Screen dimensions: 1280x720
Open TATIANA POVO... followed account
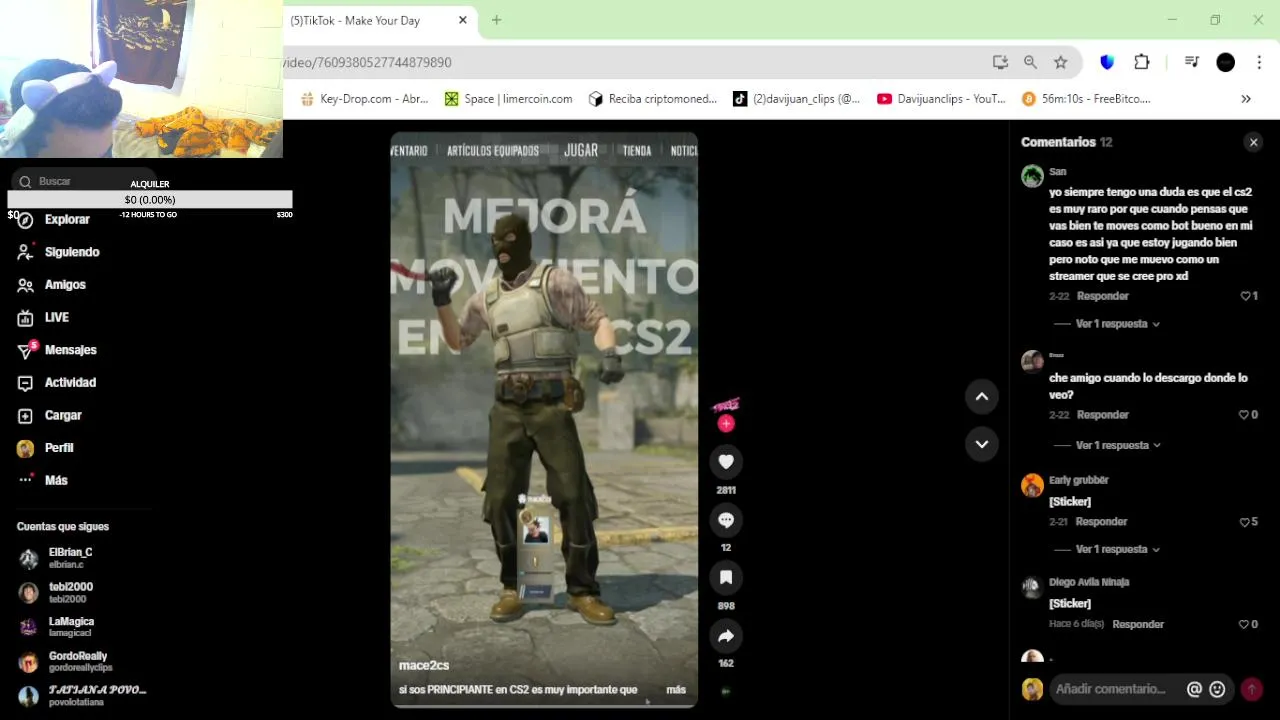[82, 696]
